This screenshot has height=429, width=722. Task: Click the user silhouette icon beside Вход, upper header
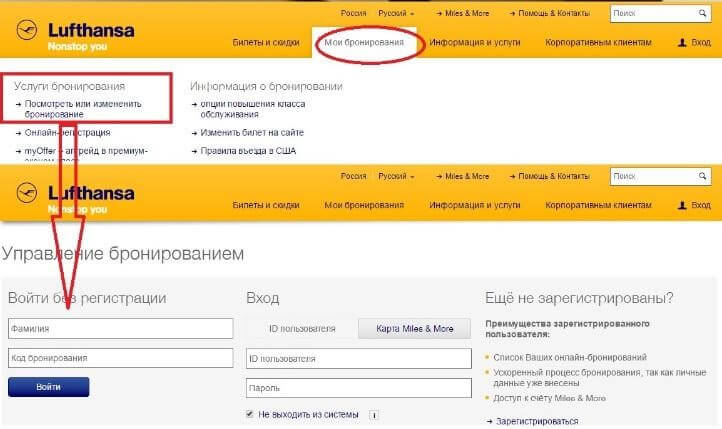point(682,42)
